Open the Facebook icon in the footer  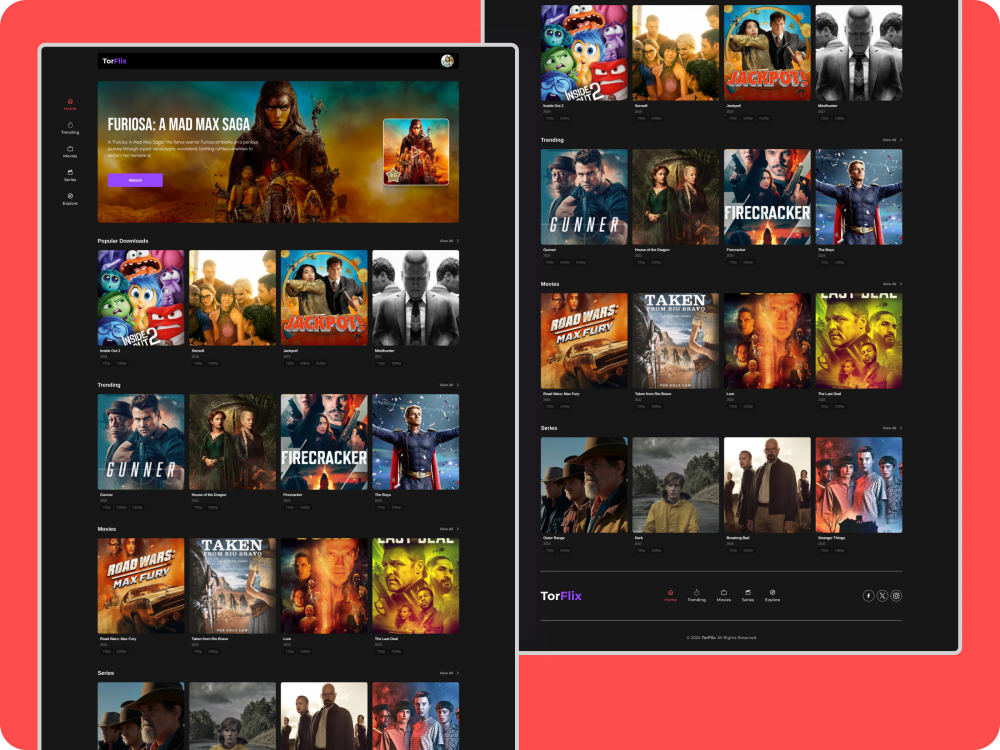tap(868, 596)
